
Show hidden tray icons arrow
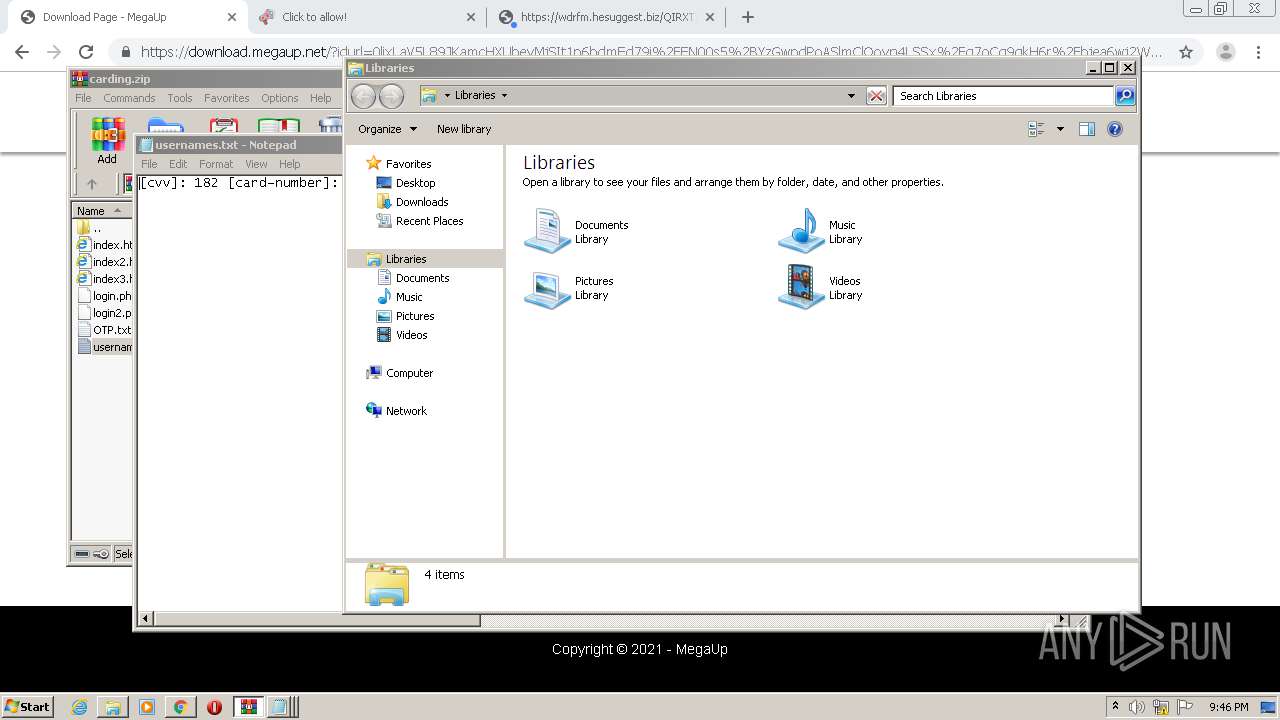(x=1115, y=707)
